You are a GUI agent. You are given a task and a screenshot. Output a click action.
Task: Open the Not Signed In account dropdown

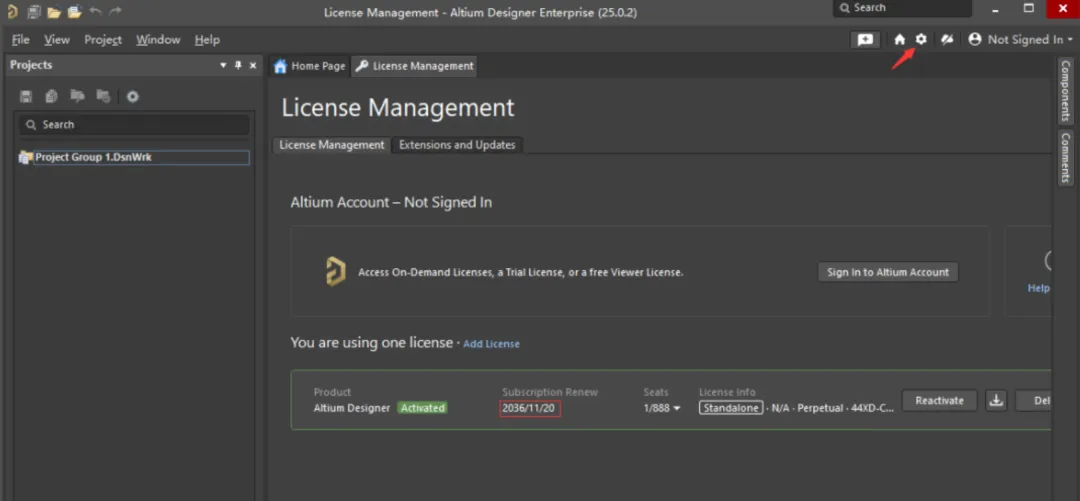tap(1021, 40)
